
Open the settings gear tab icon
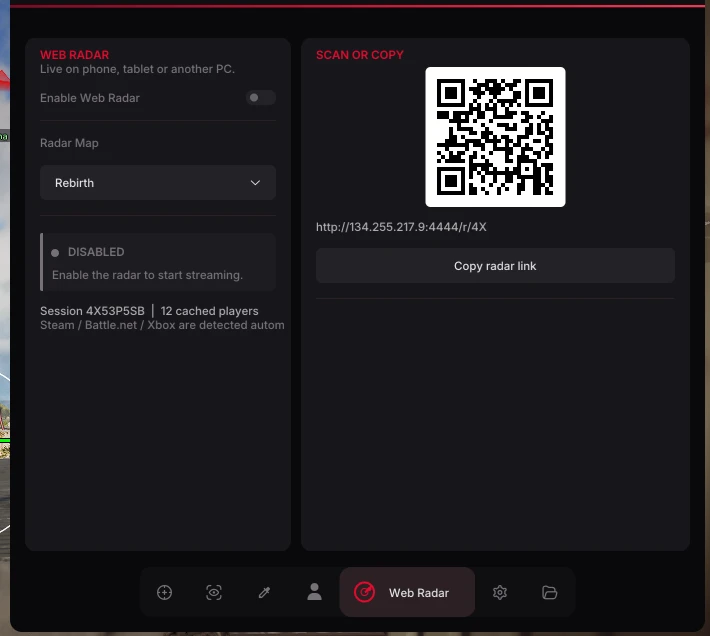coord(500,592)
